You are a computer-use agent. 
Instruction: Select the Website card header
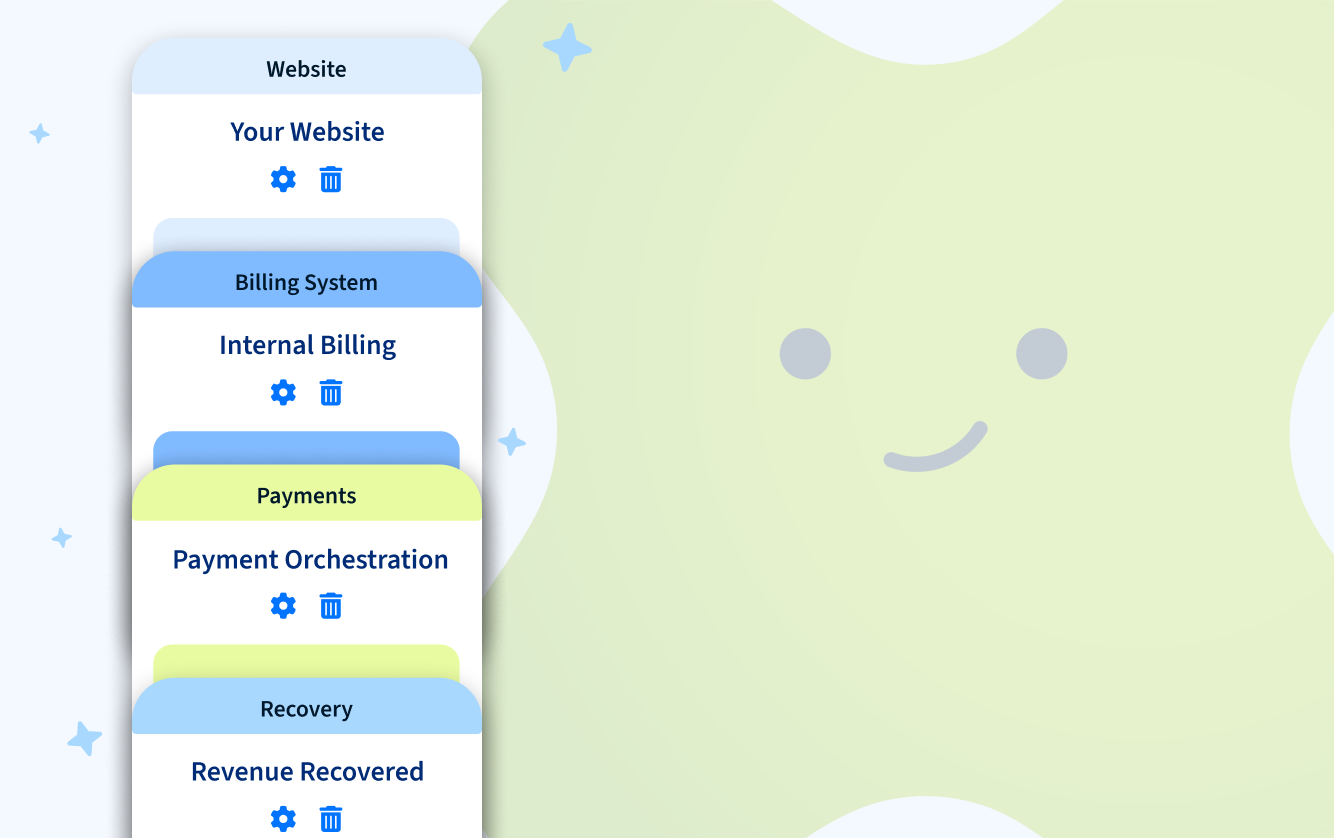(307, 68)
